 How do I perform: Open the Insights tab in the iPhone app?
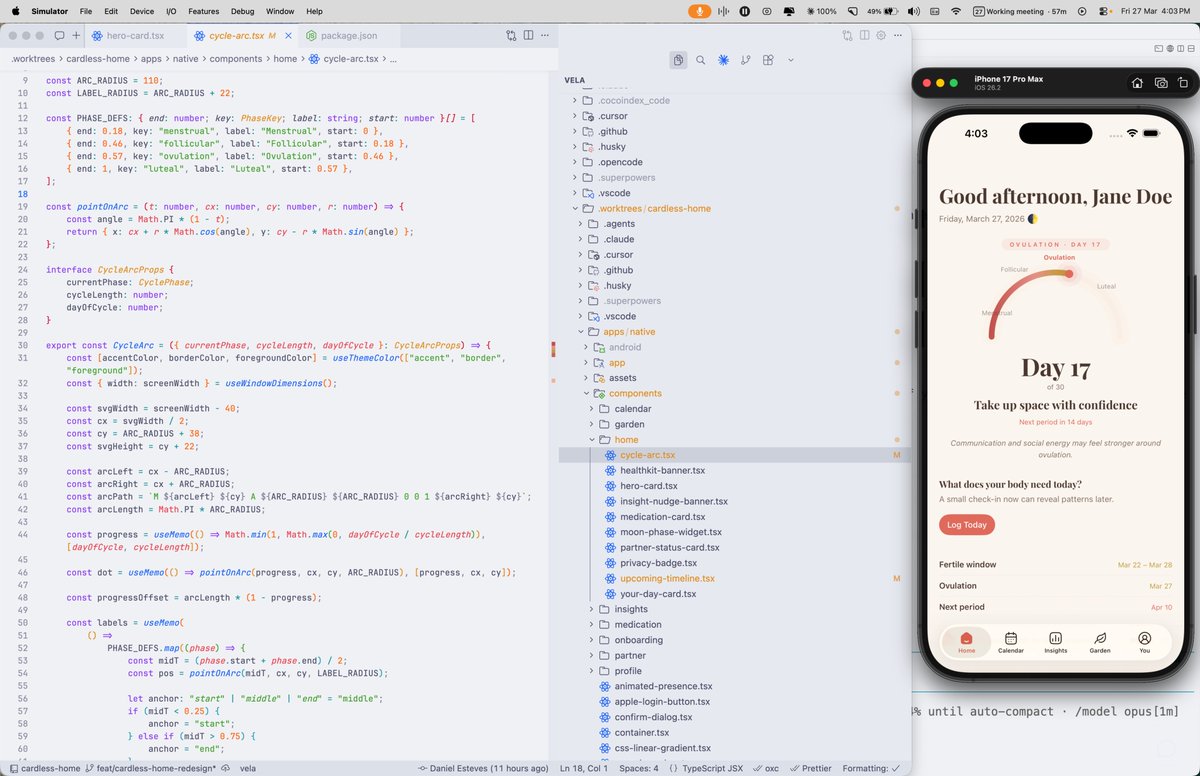pos(1055,642)
